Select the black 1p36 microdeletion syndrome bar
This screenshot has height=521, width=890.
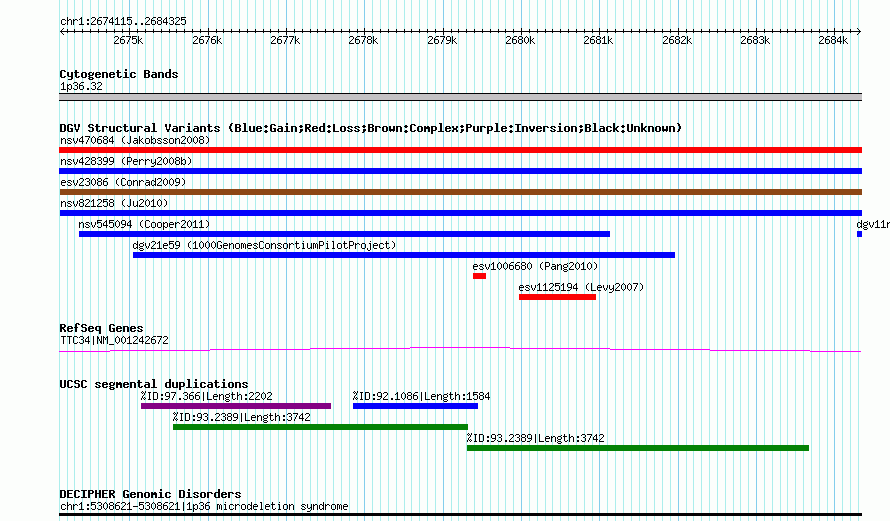click(460, 515)
